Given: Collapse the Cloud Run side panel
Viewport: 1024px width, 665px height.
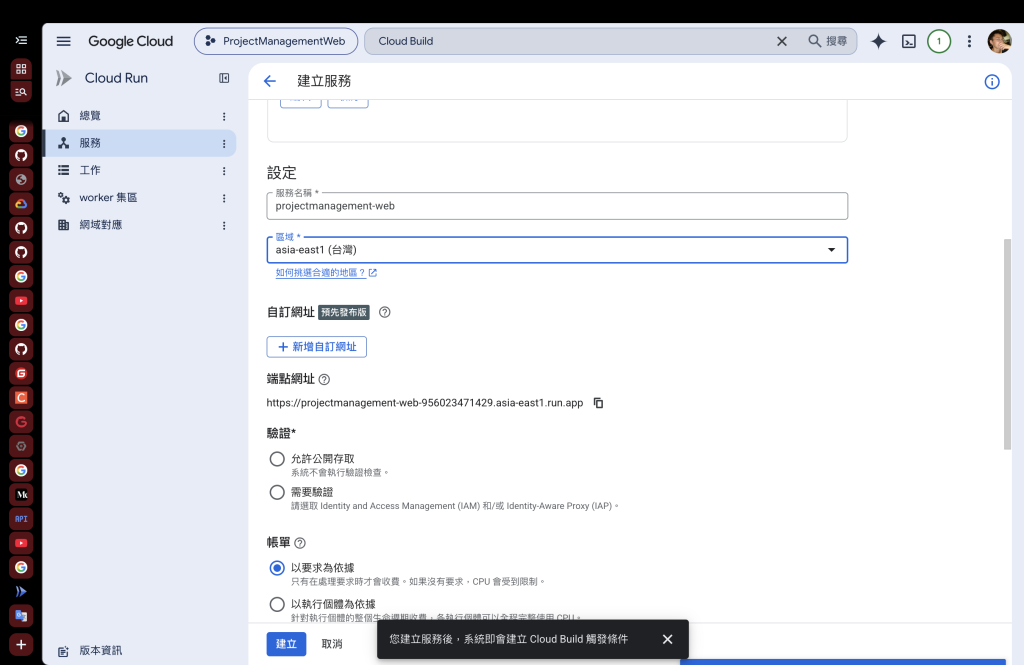Looking at the screenshot, I should click(224, 78).
